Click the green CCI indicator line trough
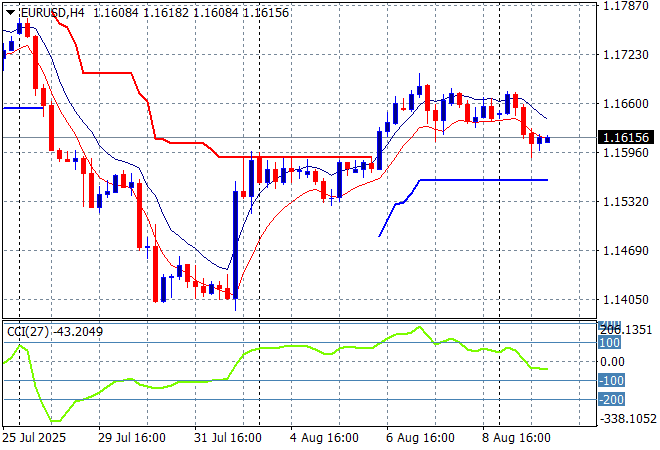This screenshot has height=450, width=660. click(x=56, y=421)
